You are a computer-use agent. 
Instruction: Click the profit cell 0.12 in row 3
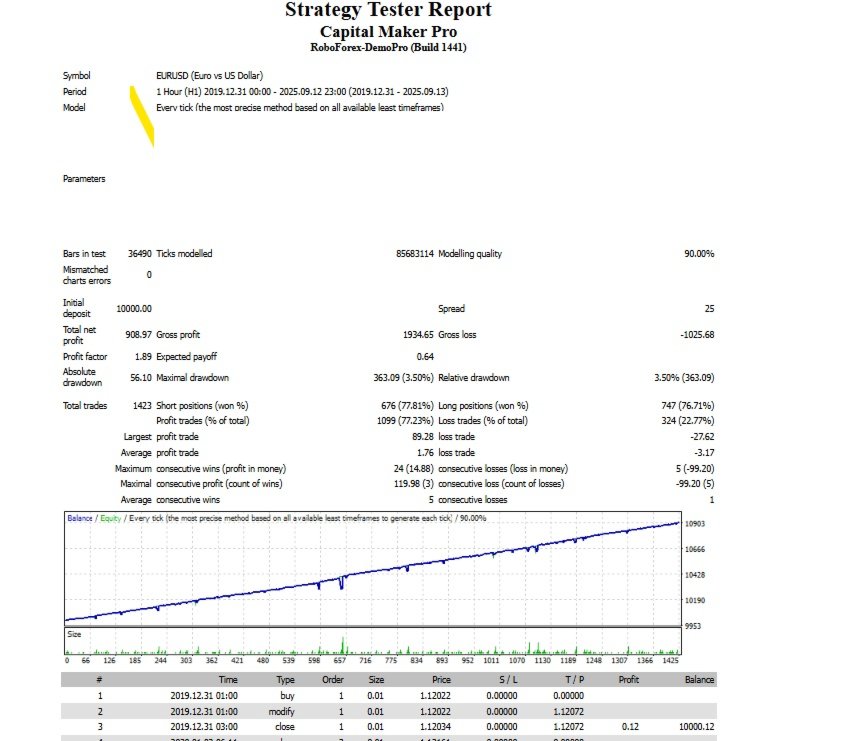(x=630, y=727)
